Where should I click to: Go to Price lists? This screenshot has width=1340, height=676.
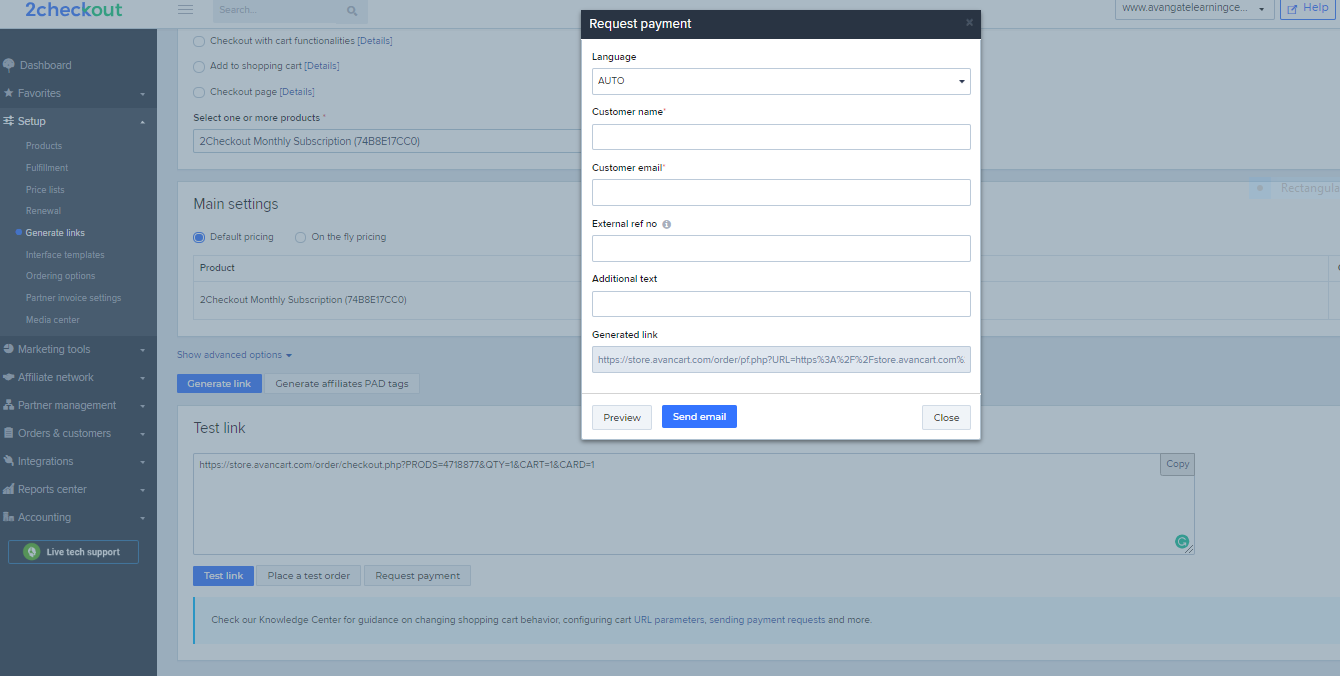[45, 190]
